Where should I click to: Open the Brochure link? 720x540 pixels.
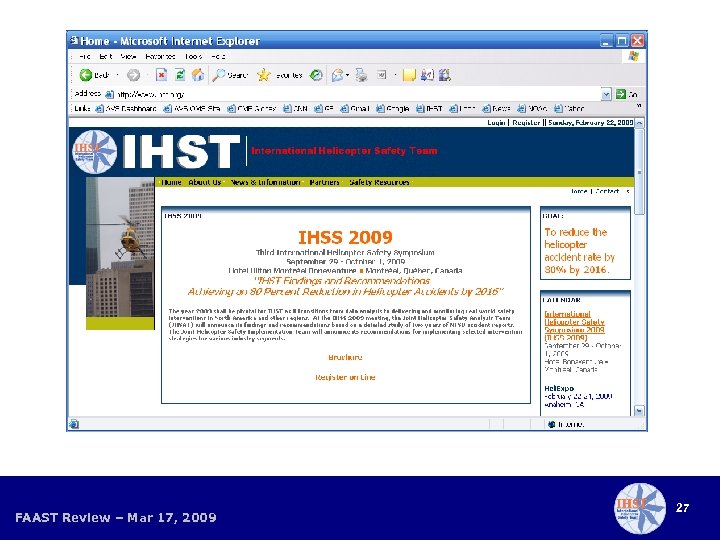pos(345,357)
